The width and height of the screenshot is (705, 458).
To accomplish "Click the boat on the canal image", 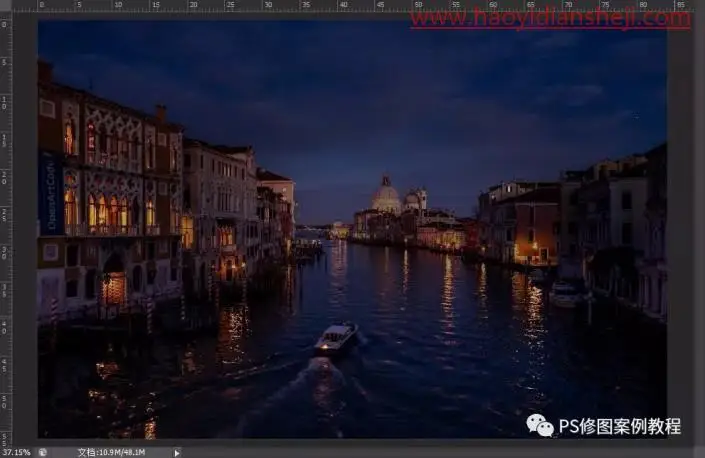I will point(336,337).
